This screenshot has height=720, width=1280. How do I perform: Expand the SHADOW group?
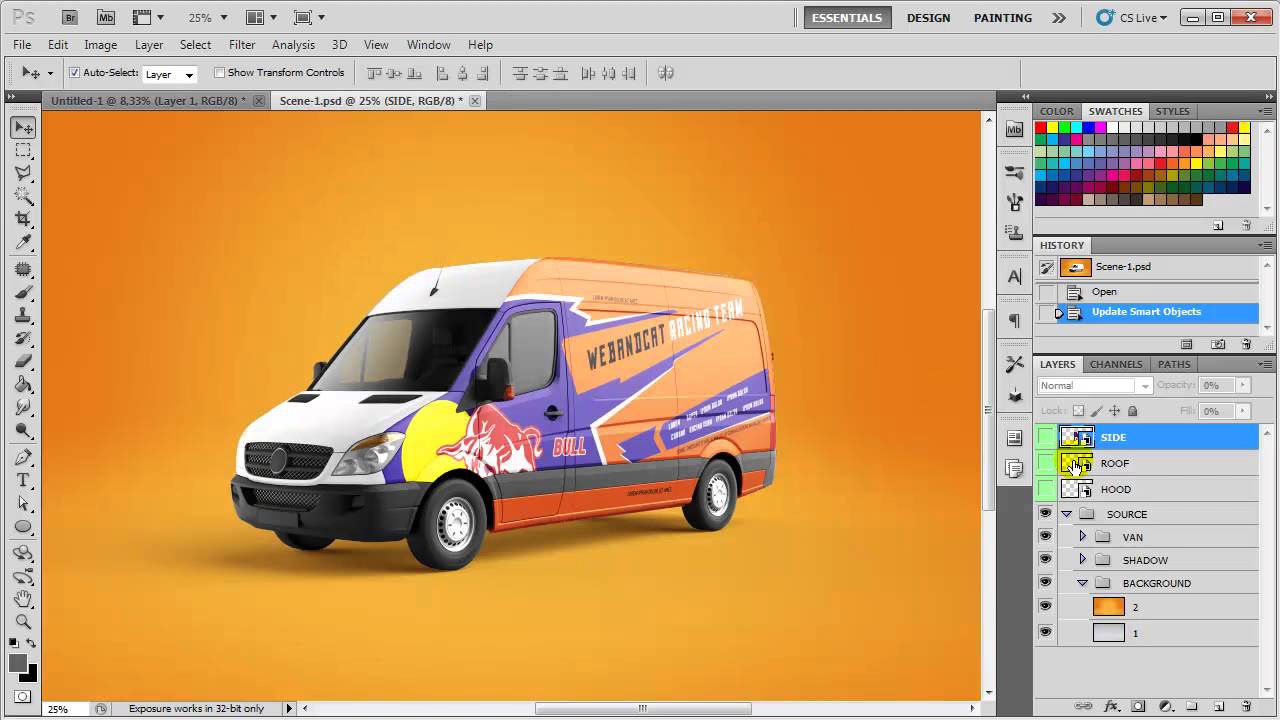pos(1082,560)
